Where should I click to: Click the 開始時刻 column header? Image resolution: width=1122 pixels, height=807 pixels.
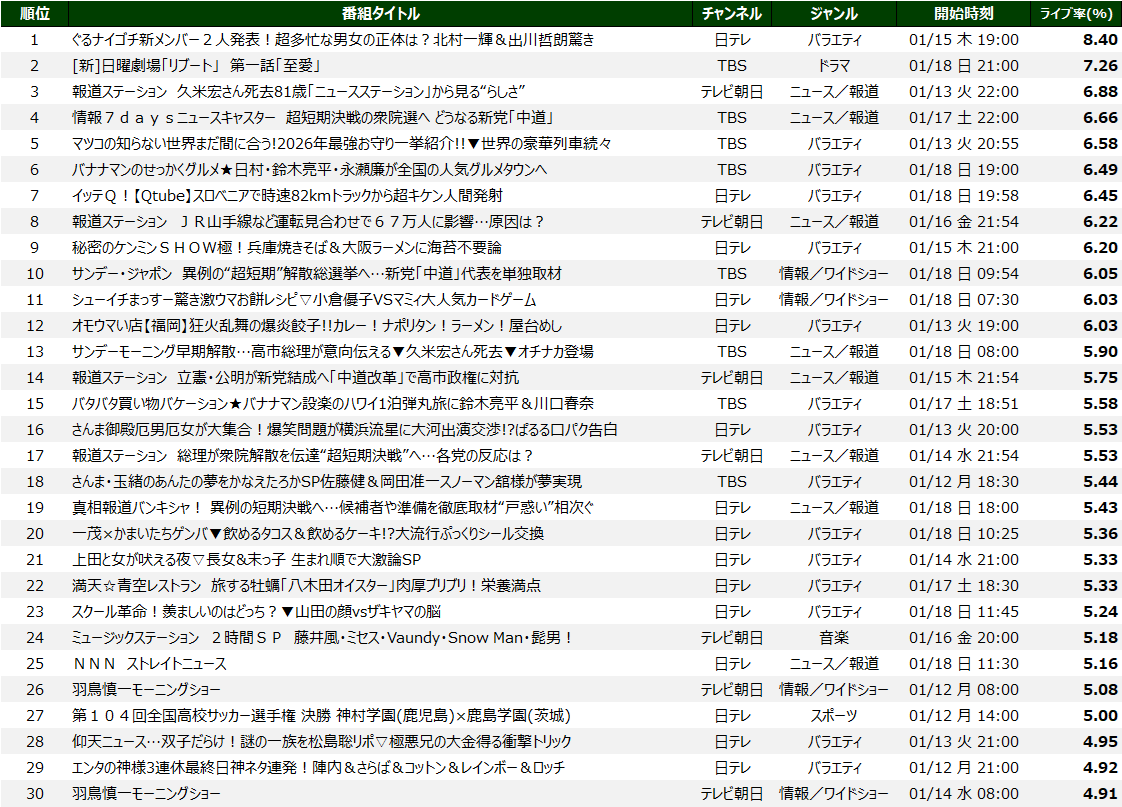tap(964, 13)
